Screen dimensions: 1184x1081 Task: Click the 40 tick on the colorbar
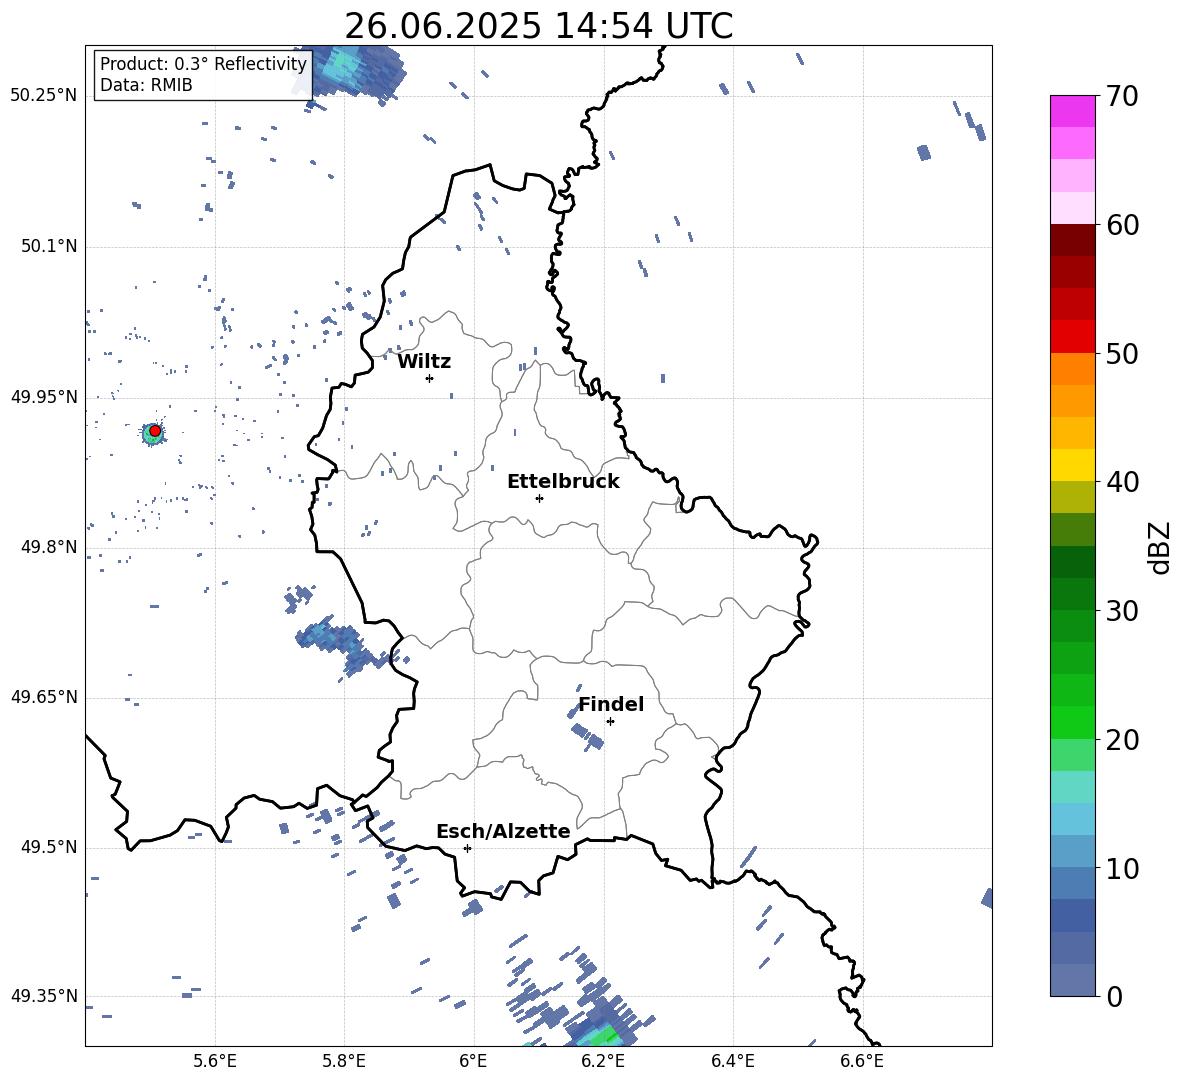(x=1122, y=482)
